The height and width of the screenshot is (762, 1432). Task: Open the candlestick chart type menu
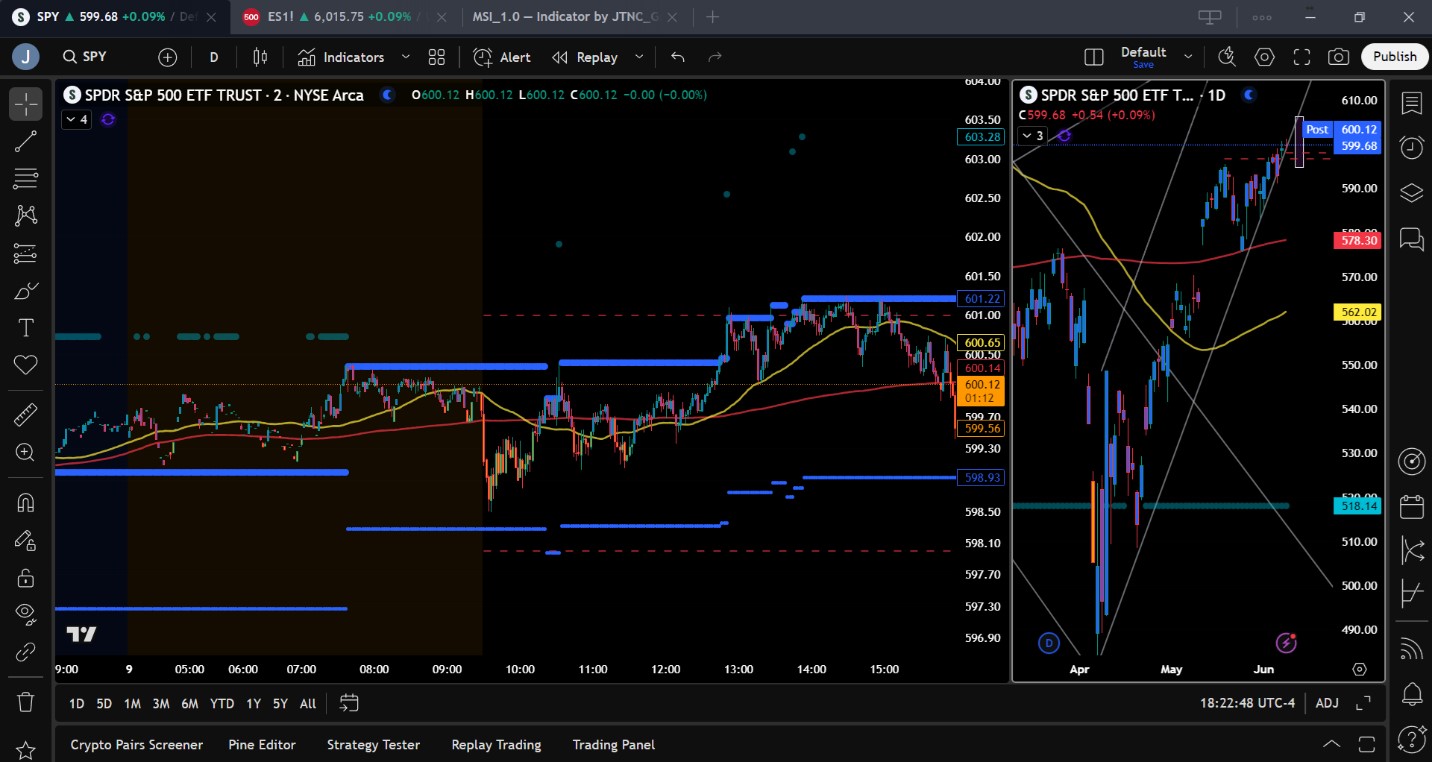tap(260, 57)
